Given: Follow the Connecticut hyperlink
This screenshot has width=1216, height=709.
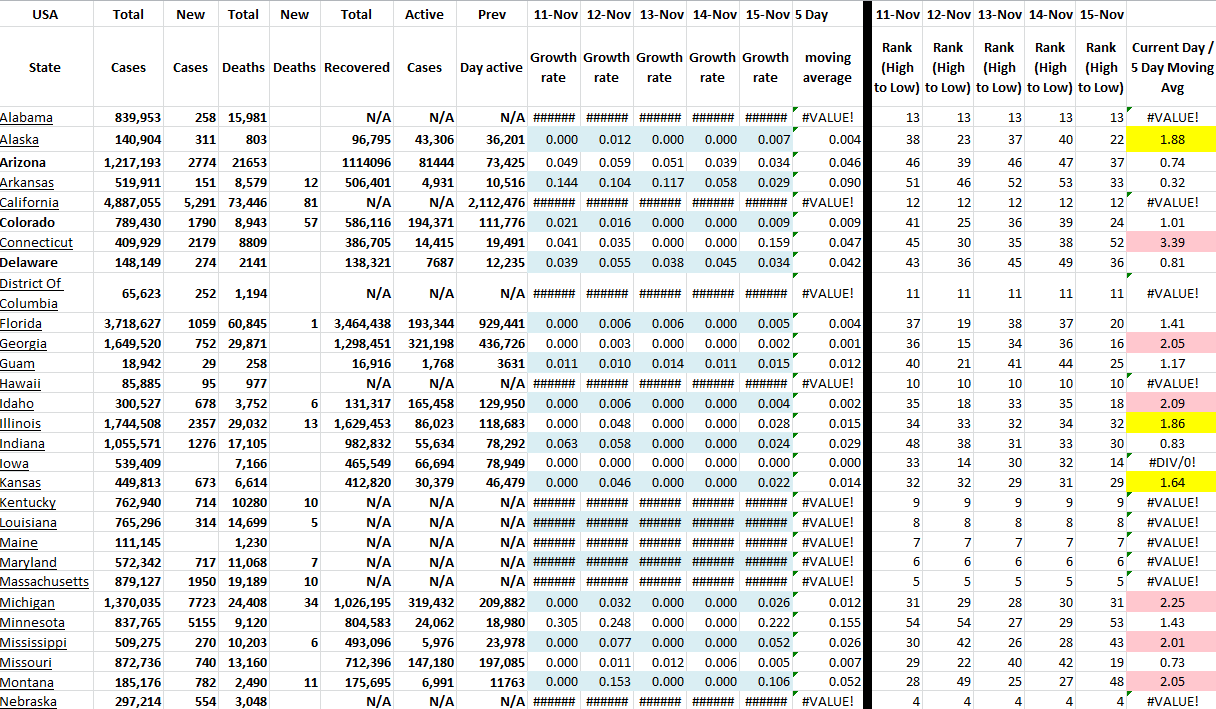Looking at the screenshot, I should (x=36, y=242).
